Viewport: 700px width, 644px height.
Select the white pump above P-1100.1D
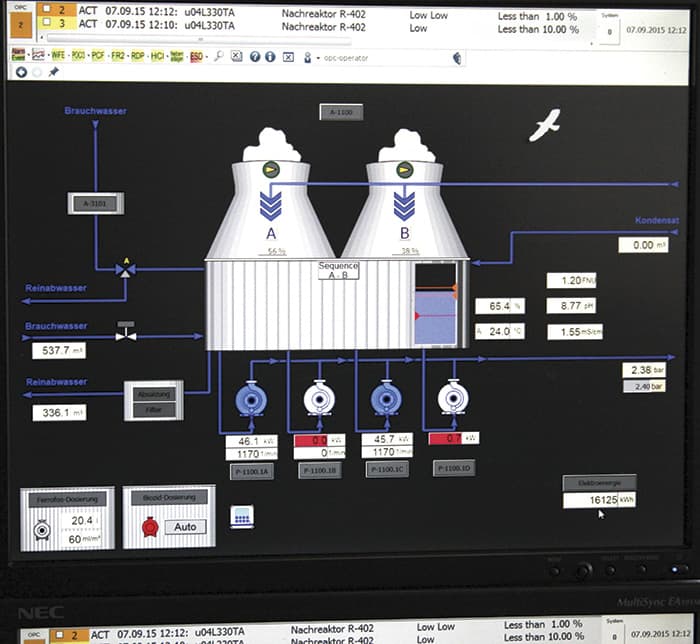453,399
